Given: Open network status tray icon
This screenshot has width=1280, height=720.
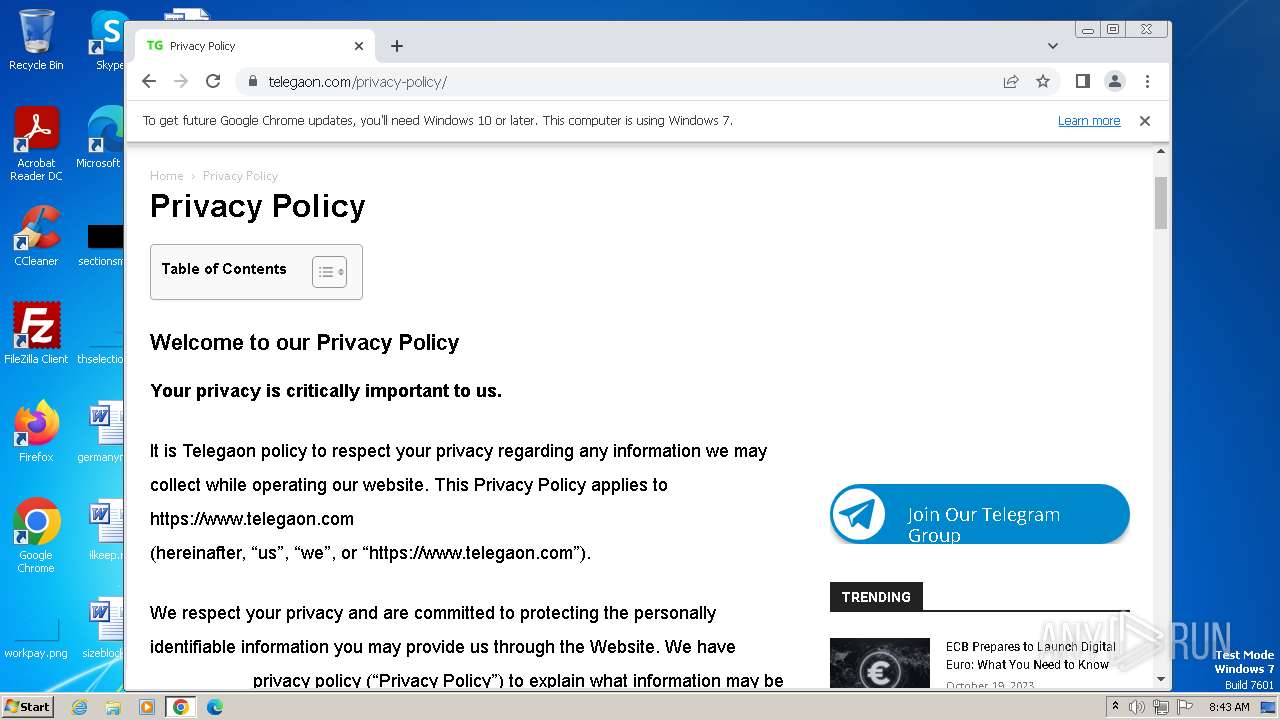Looking at the screenshot, I should pos(1160,707).
